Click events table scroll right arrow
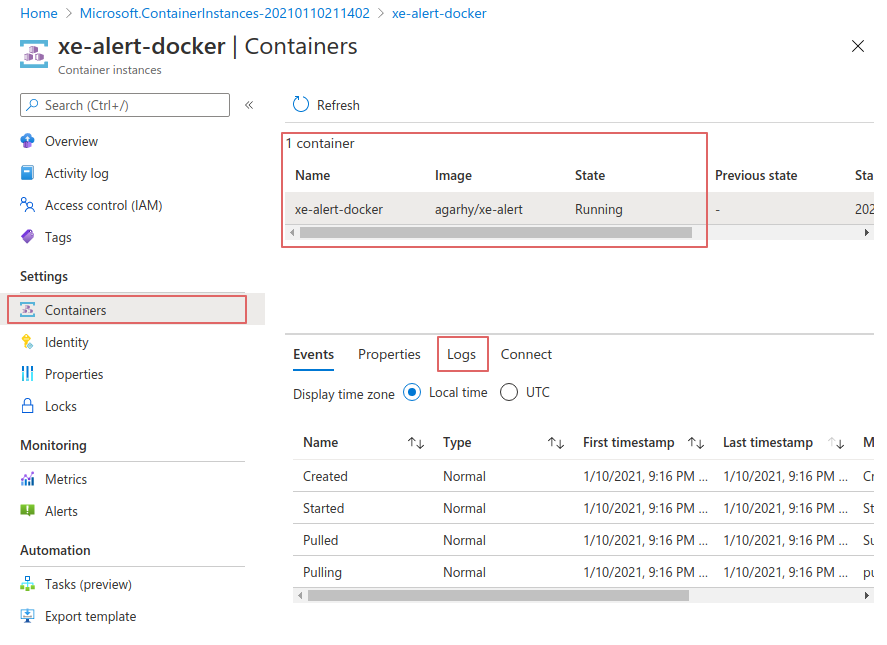Image resolution: width=887 pixels, height=645 pixels. (867, 595)
